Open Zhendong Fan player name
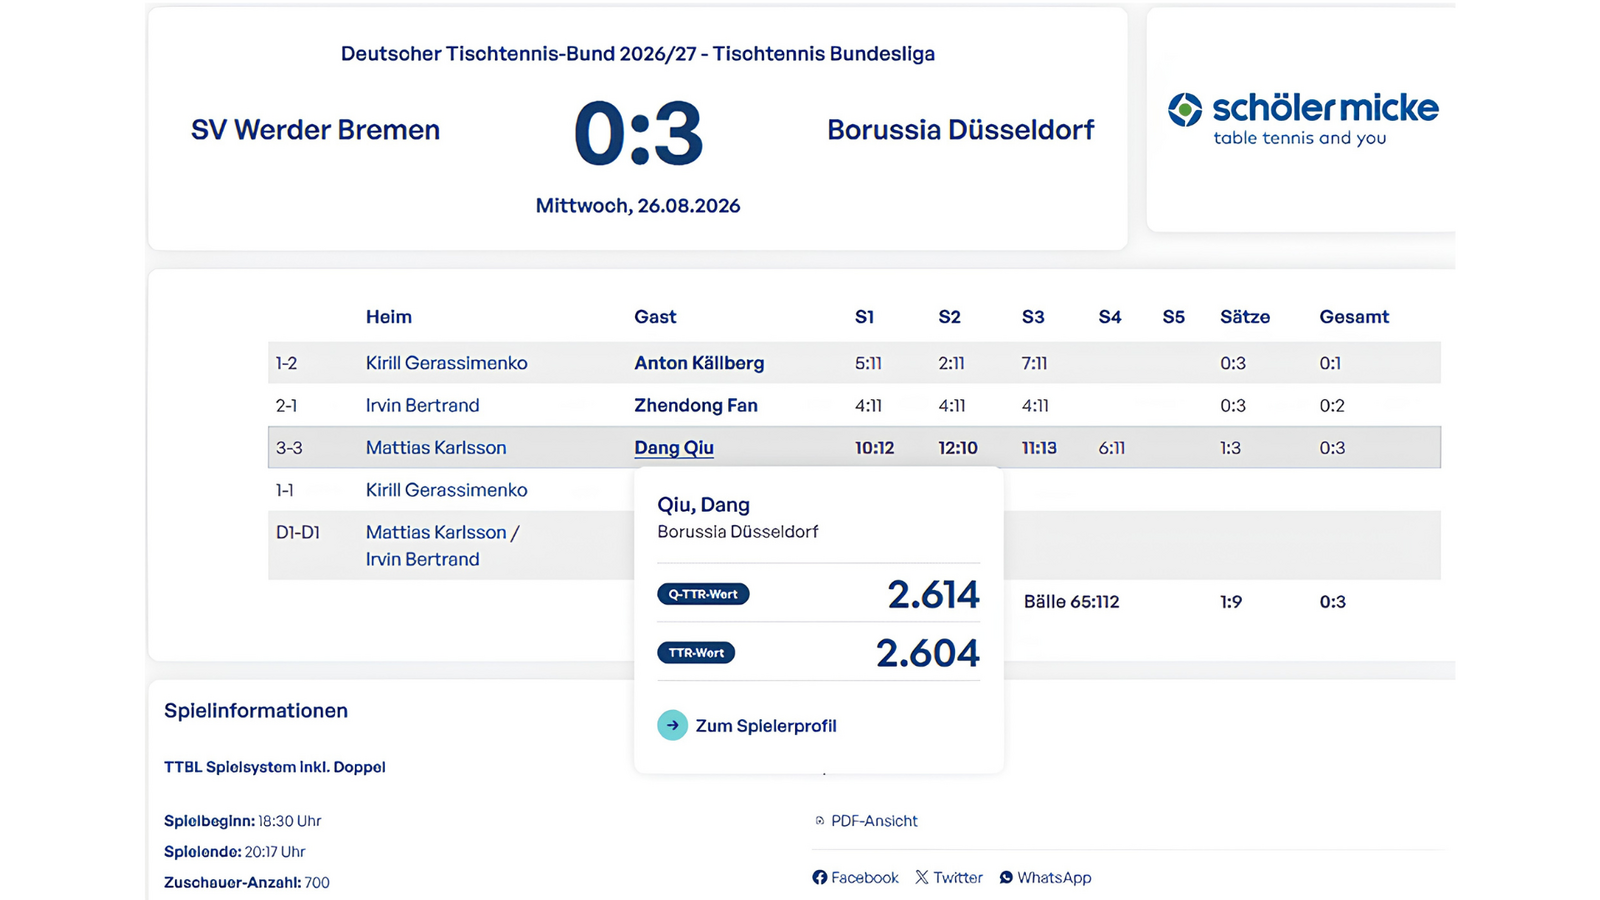The width and height of the screenshot is (1600, 900). click(x=696, y=405)
